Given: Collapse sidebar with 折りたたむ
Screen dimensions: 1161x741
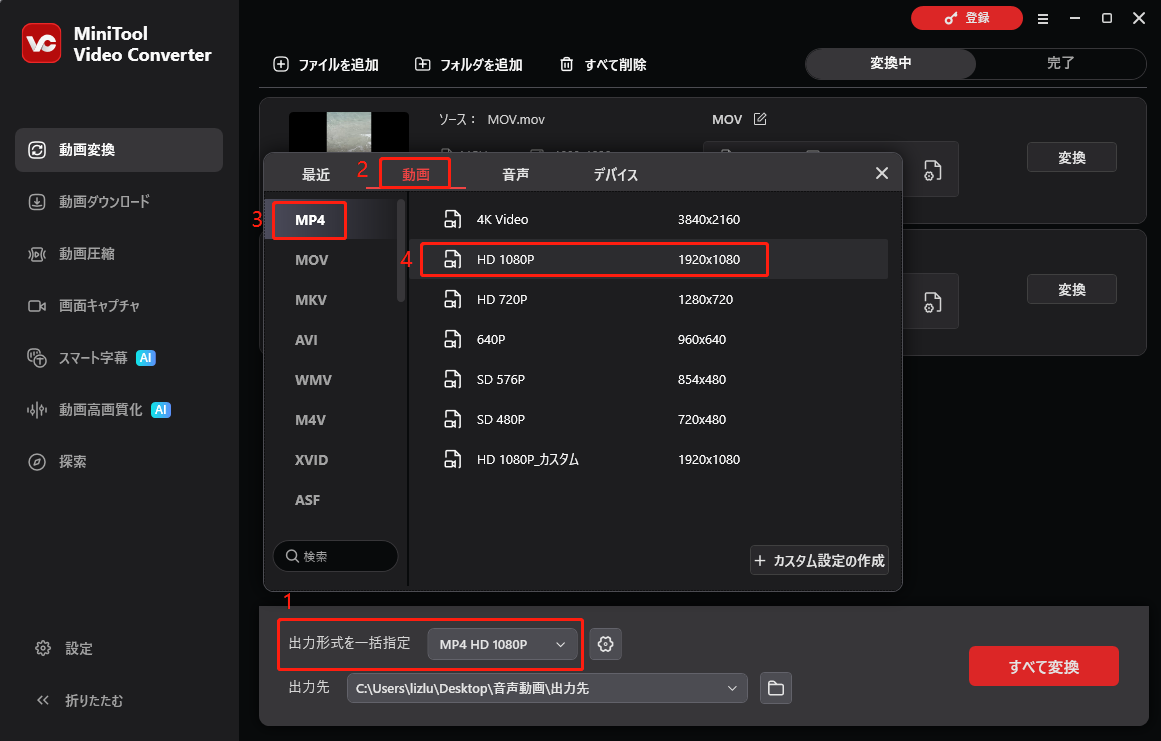Looking at the screenshot, I should 79,700.
